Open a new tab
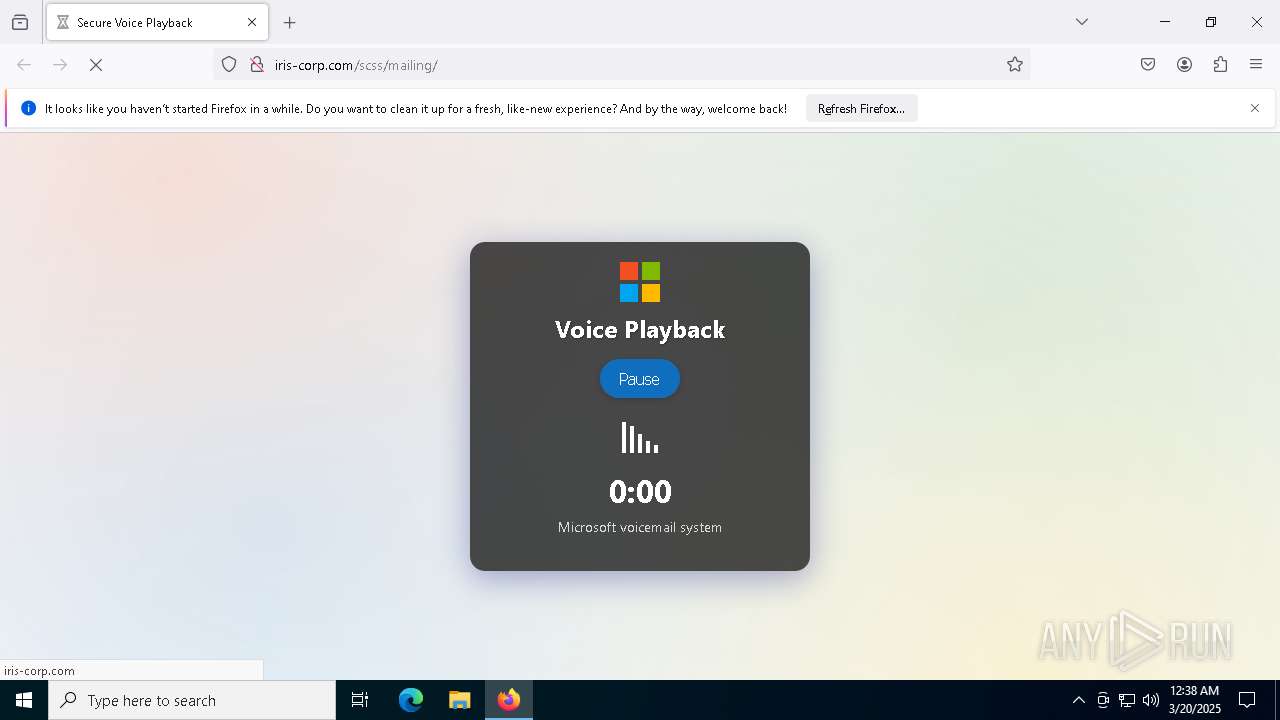The width and height of the screenshot is (1280, 720). click(290, 22)
